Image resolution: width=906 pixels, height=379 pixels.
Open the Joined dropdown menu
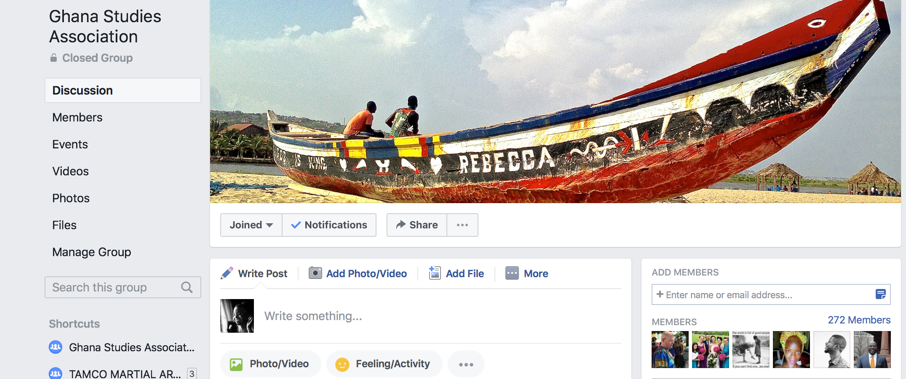point(251,225)
